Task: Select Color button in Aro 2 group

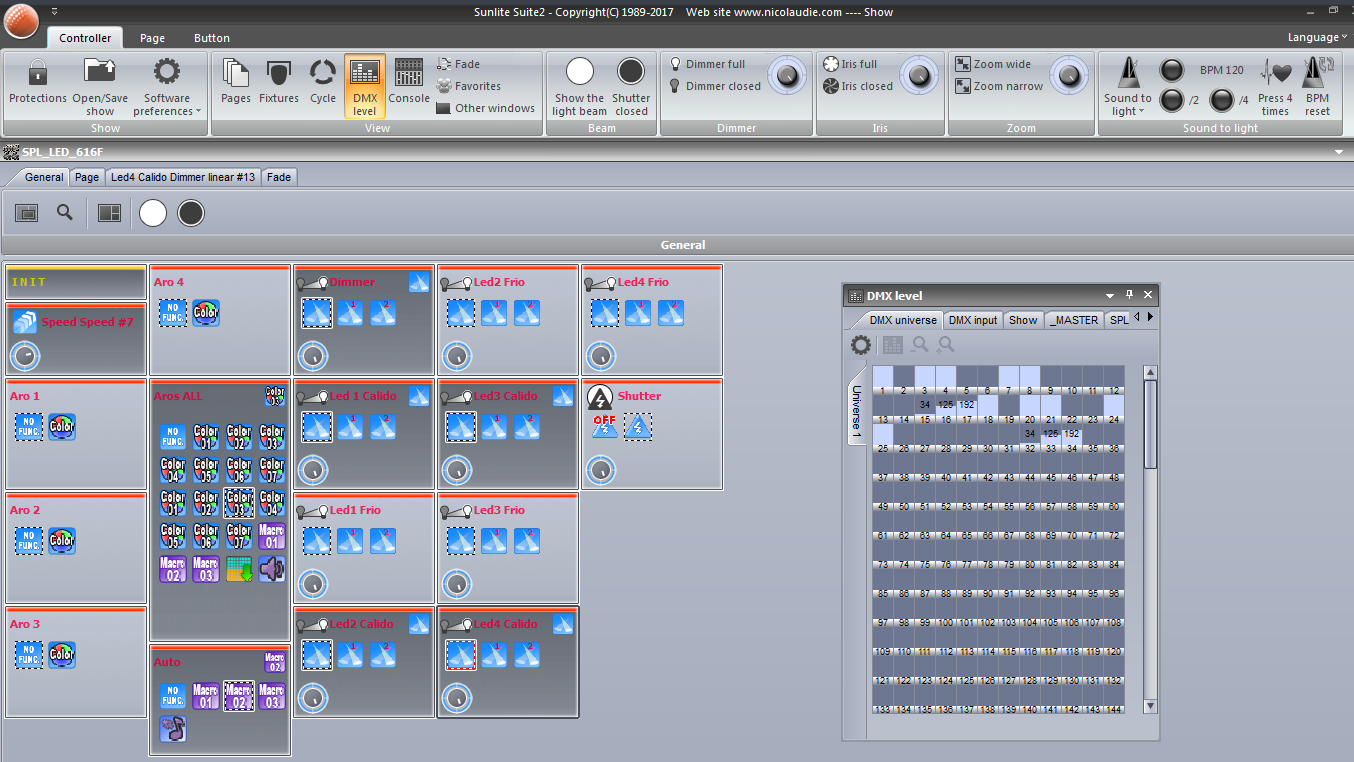Action: click(x=62, y=541)
